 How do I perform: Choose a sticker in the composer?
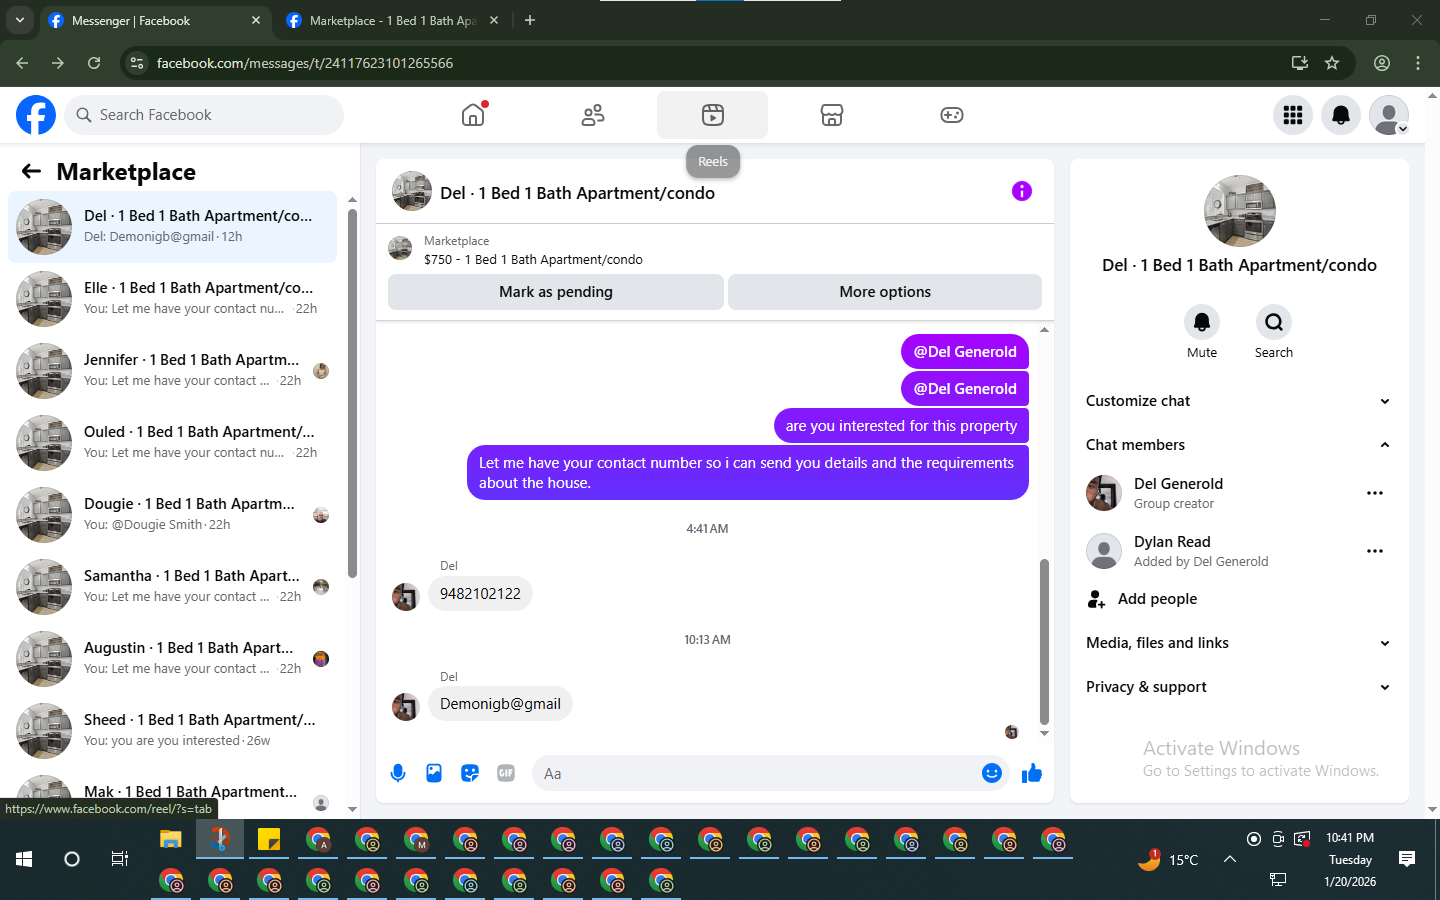[x=470, y=773]
